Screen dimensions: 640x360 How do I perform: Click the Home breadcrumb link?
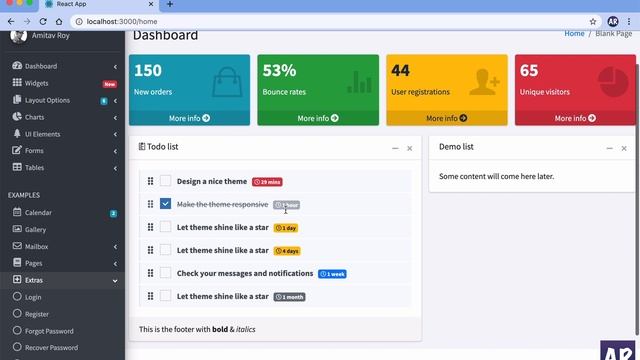point(574,33)
